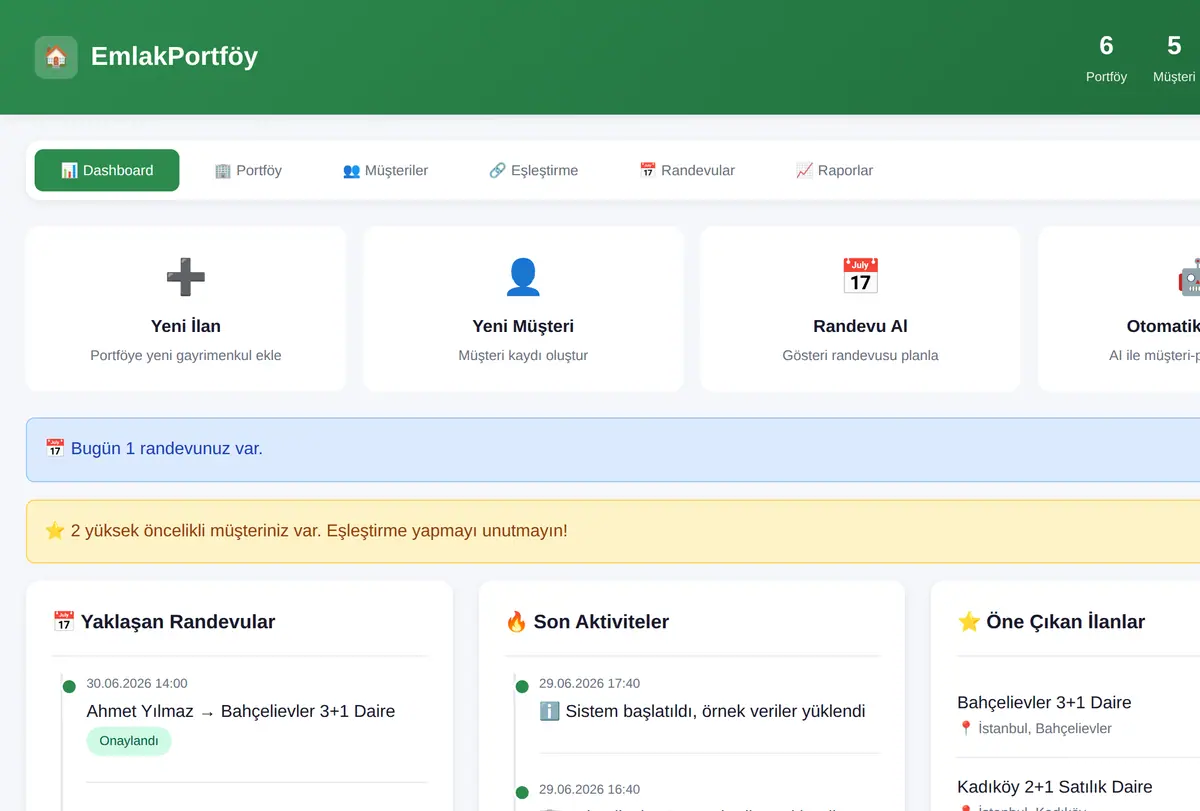The width and height of the screenshot is (1200, 811).
Task: Click the star icon in high-priority alert
Action: (x=55, y=531)
